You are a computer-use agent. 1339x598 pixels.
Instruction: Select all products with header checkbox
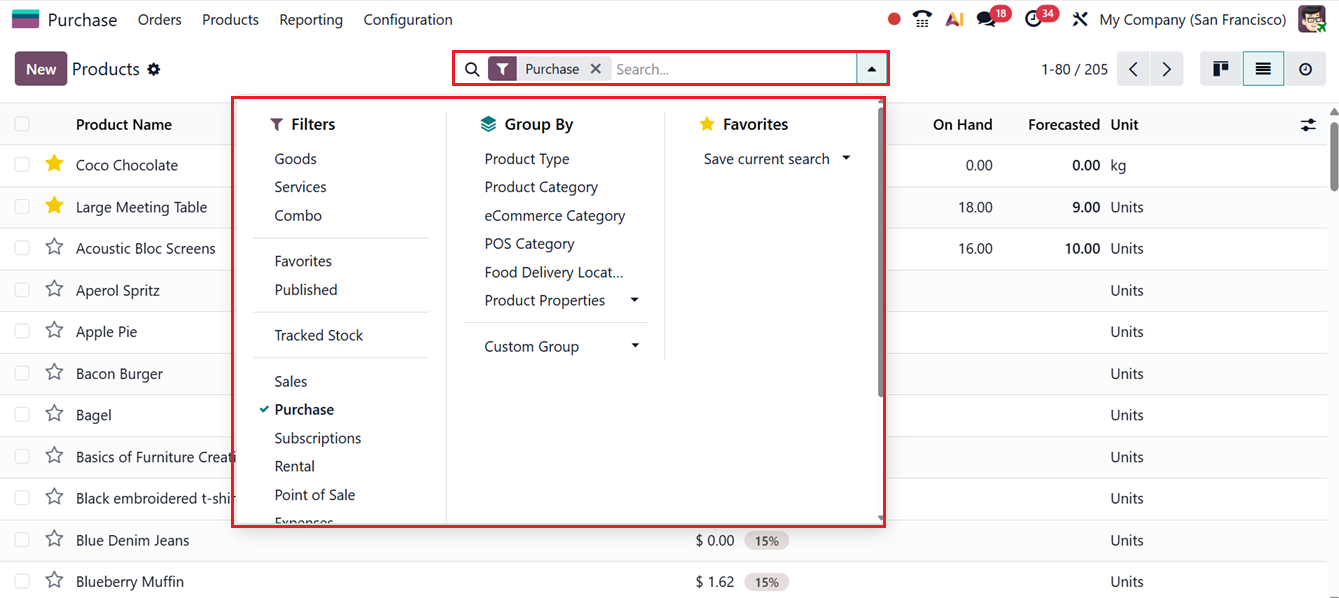pos(22,124)
